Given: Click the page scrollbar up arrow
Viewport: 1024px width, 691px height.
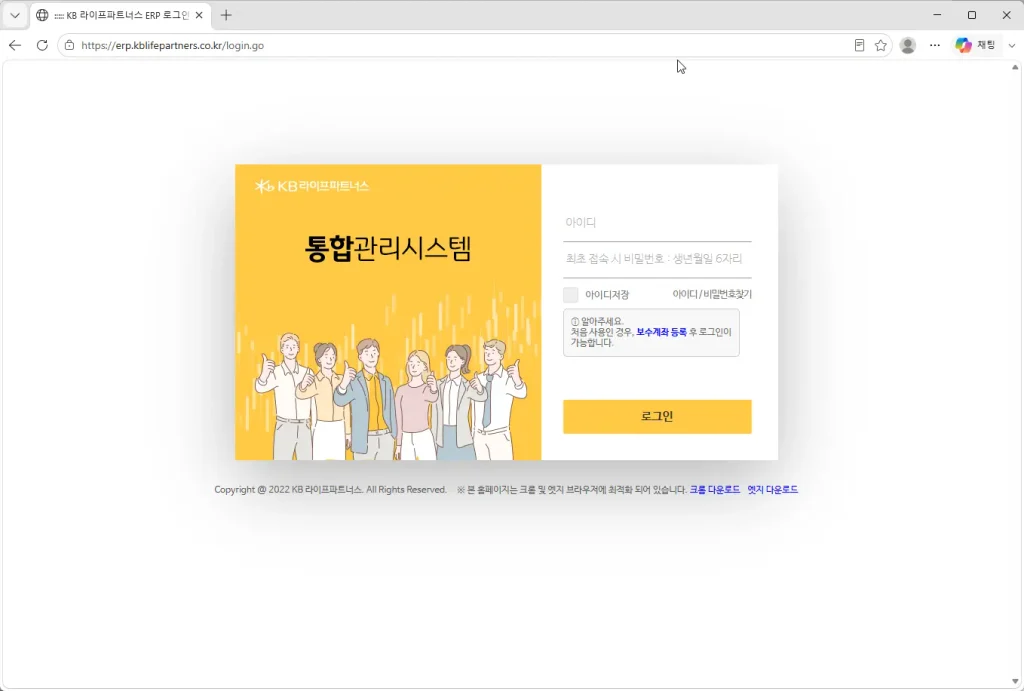Looking at the screenshot, I should pyautogui.click(x=1015, y=67).
